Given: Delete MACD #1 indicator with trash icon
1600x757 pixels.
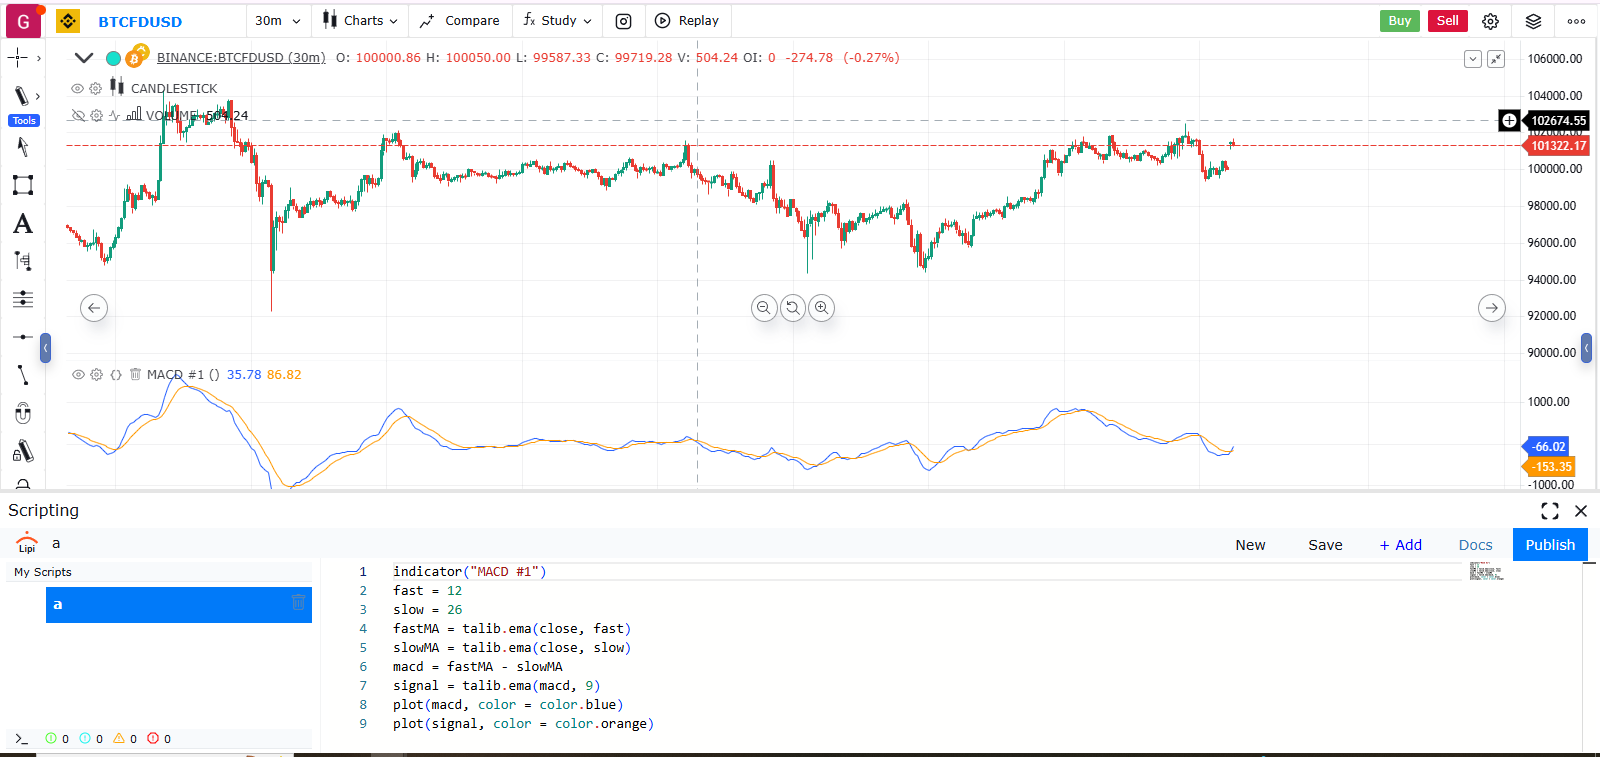Looking at the screenshot, I should pyautogui.click(x=135, y=375).
